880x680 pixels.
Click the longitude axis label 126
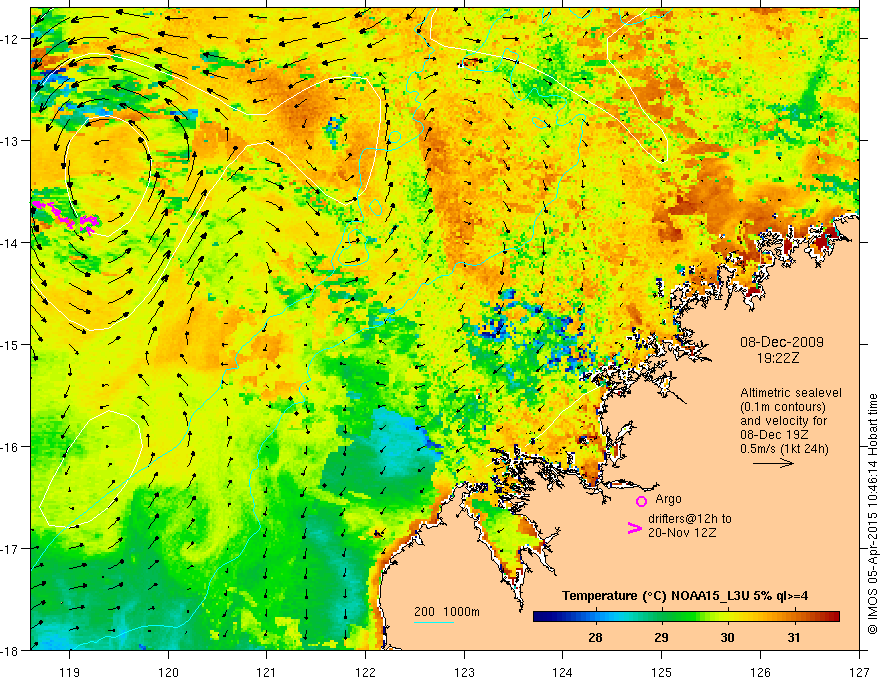click(x=760, y=672)
